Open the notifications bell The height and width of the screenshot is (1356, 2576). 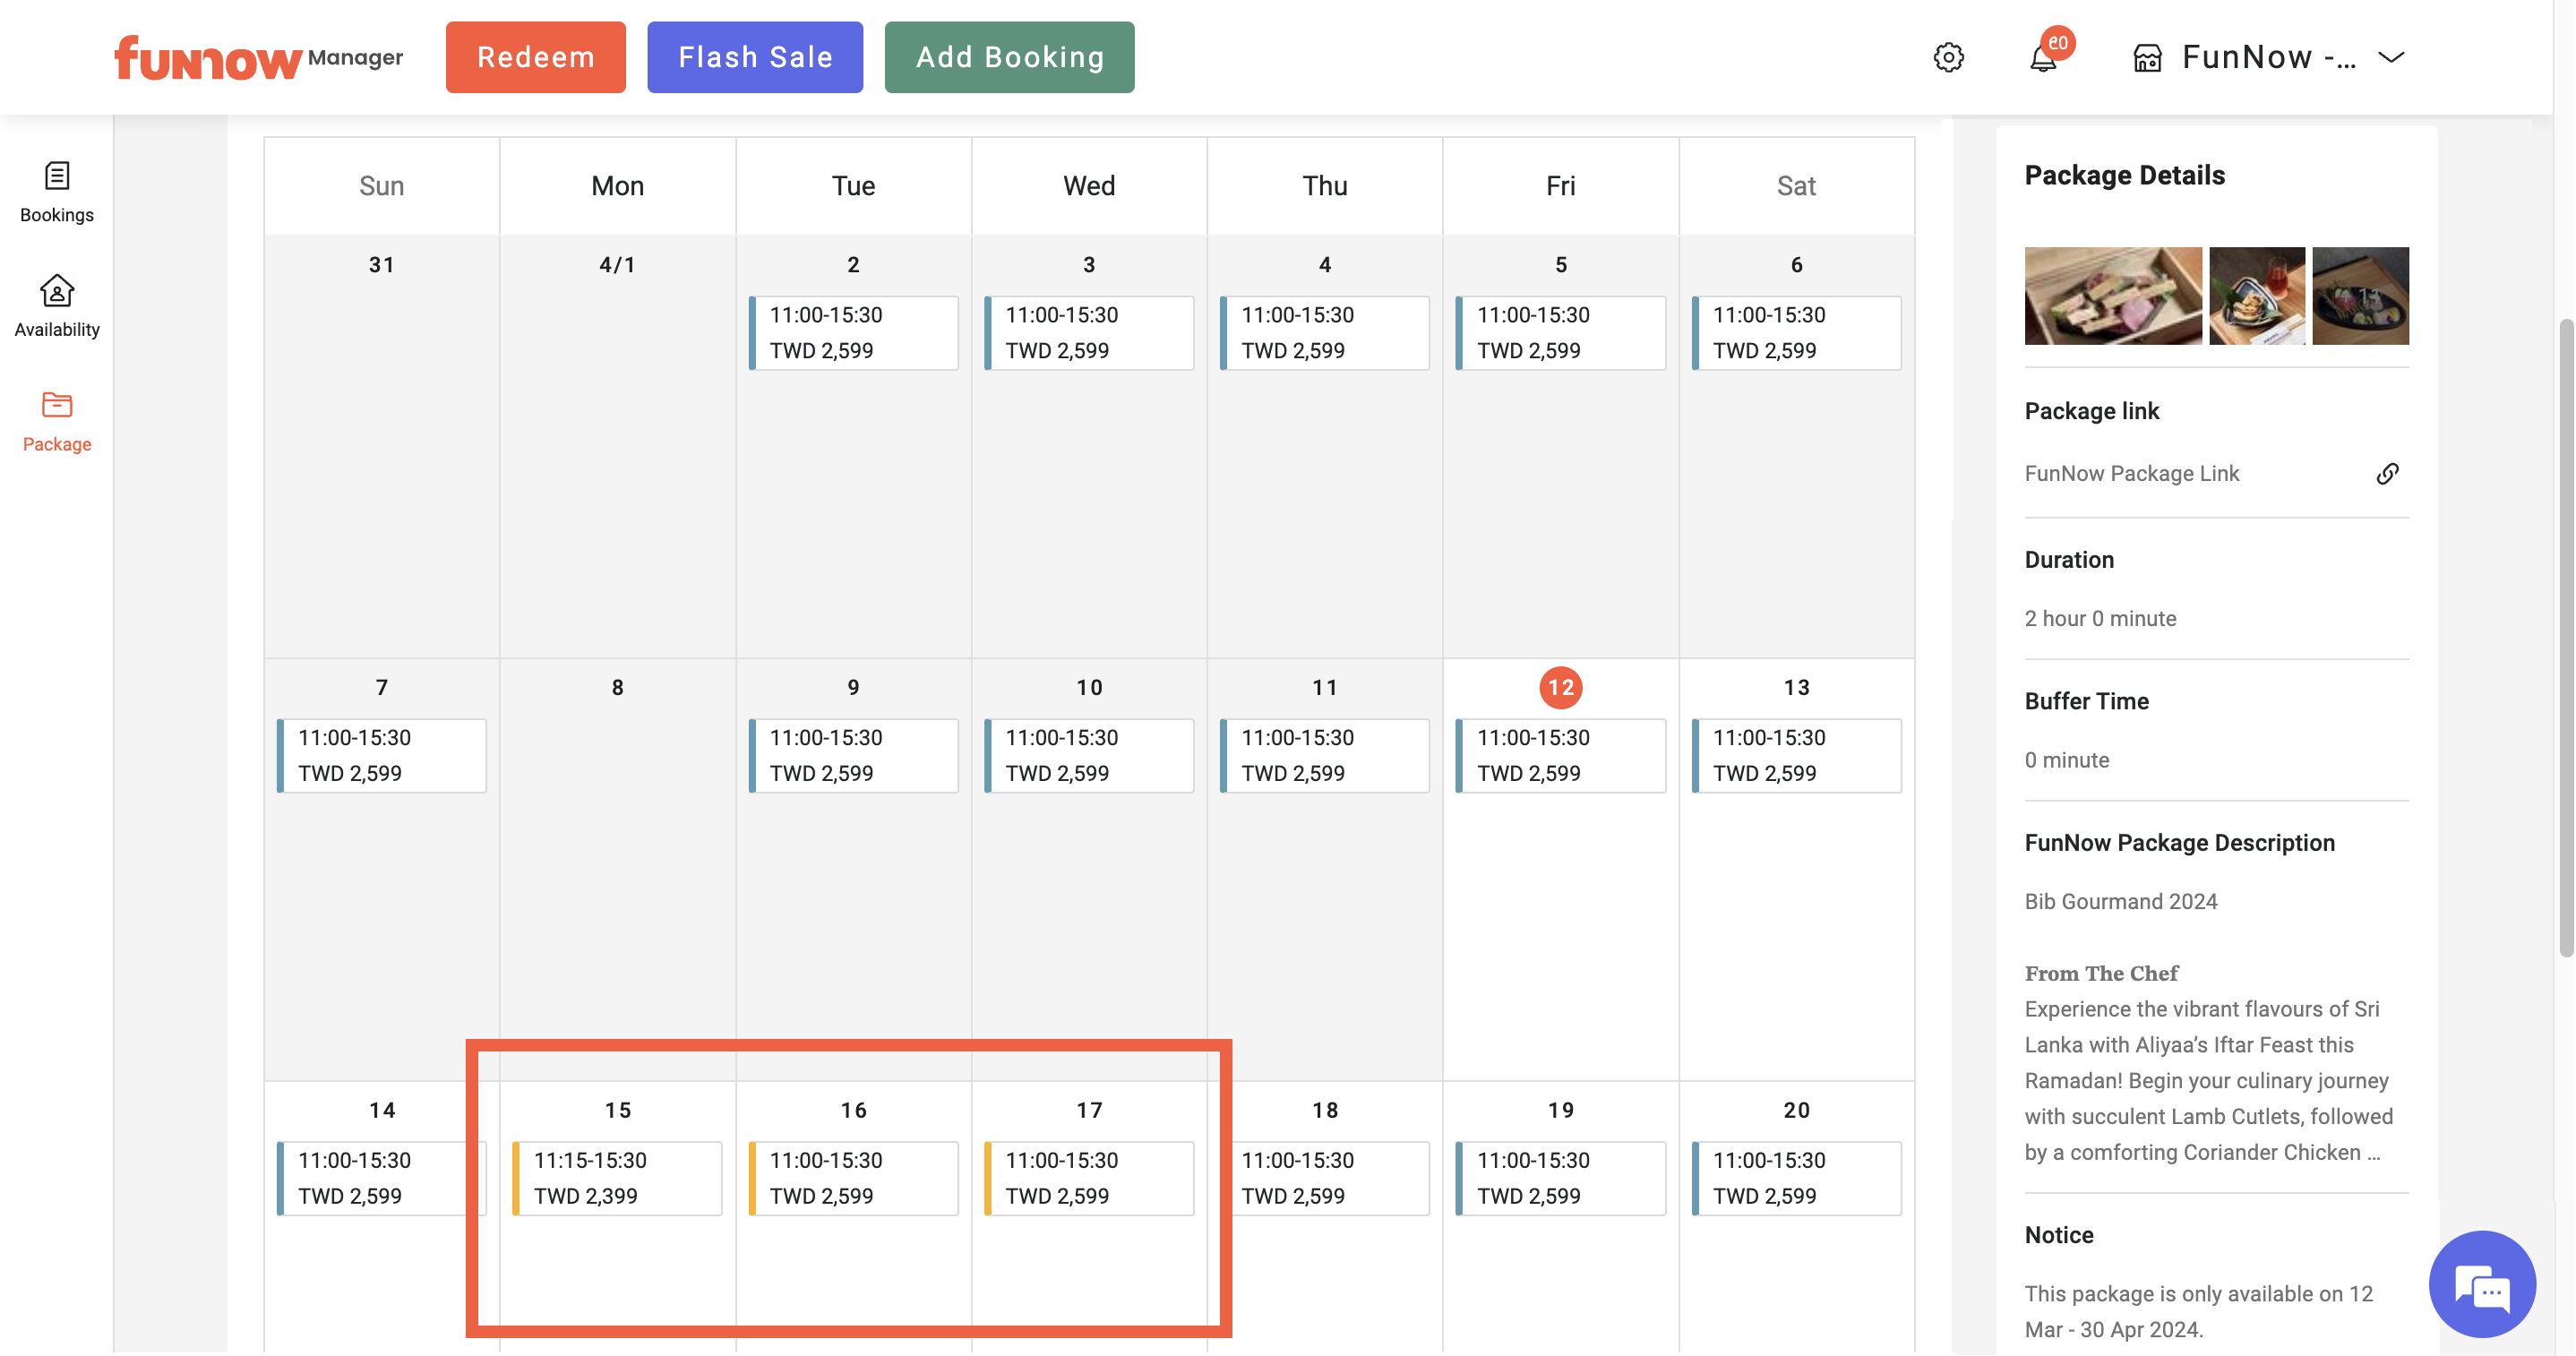point(2044,58)
